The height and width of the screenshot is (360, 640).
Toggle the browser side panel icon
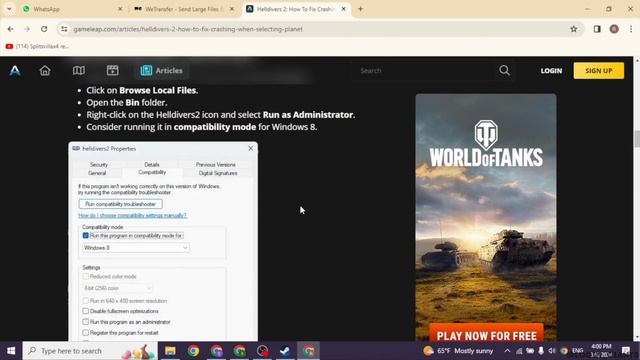coord(597,29)
